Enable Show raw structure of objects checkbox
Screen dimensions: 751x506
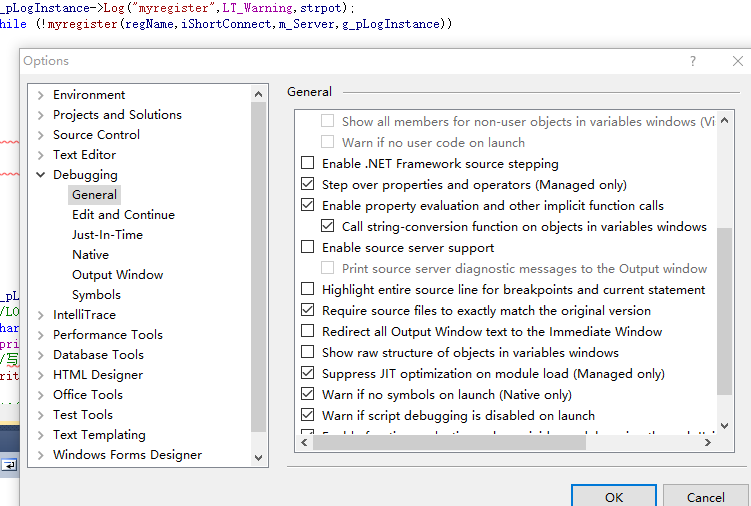coord(308,352)
